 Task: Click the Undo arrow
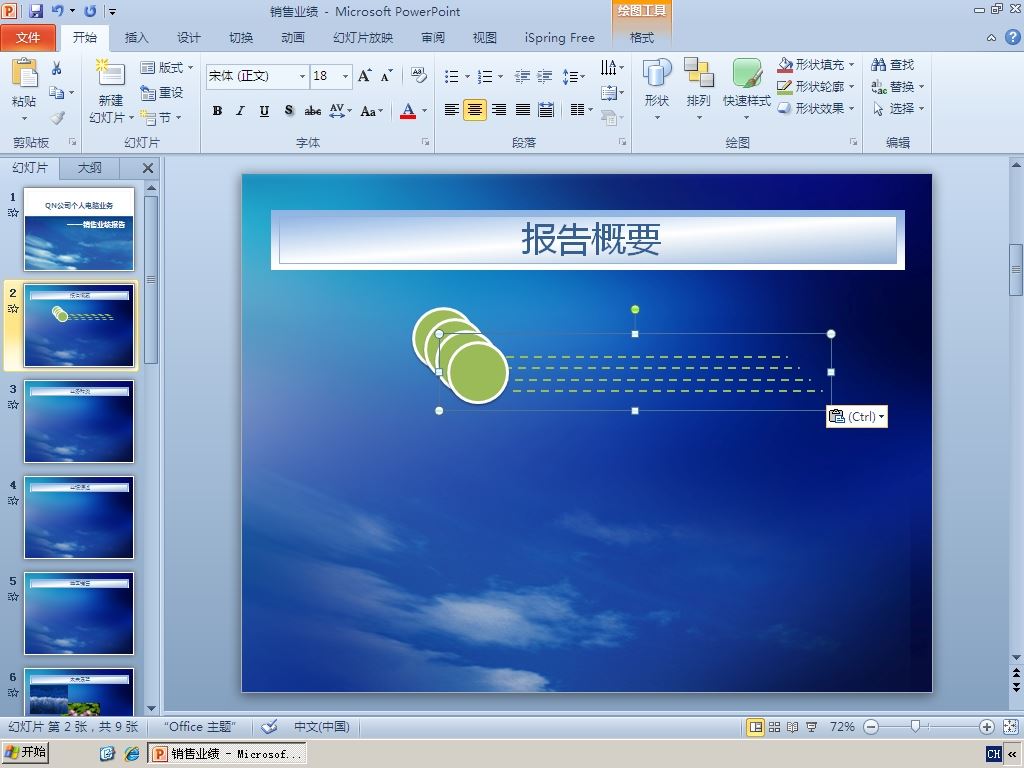[x=57, y=10]
